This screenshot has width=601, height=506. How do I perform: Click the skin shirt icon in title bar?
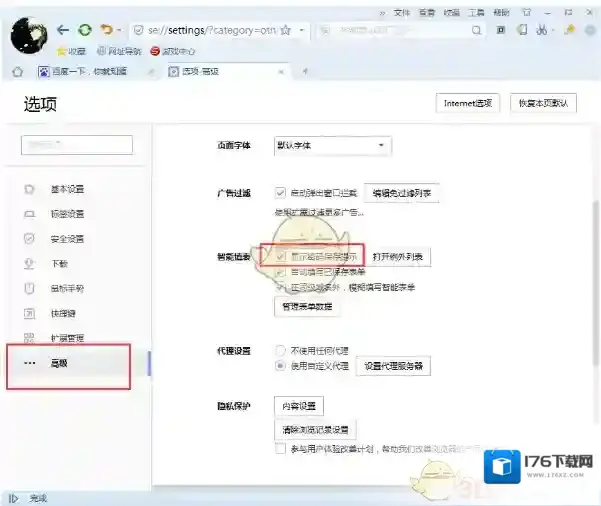pyautogui.click(x=527, y=13)
